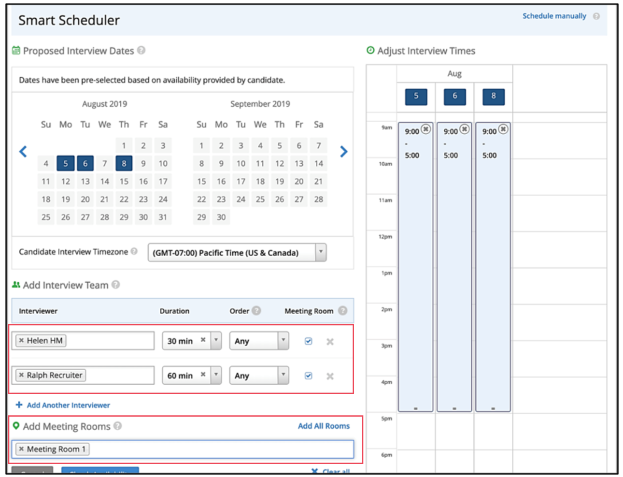Viewport: 623px width, 477px height.
Task: Select September 10 in the calendar
Action: [241, 163]
